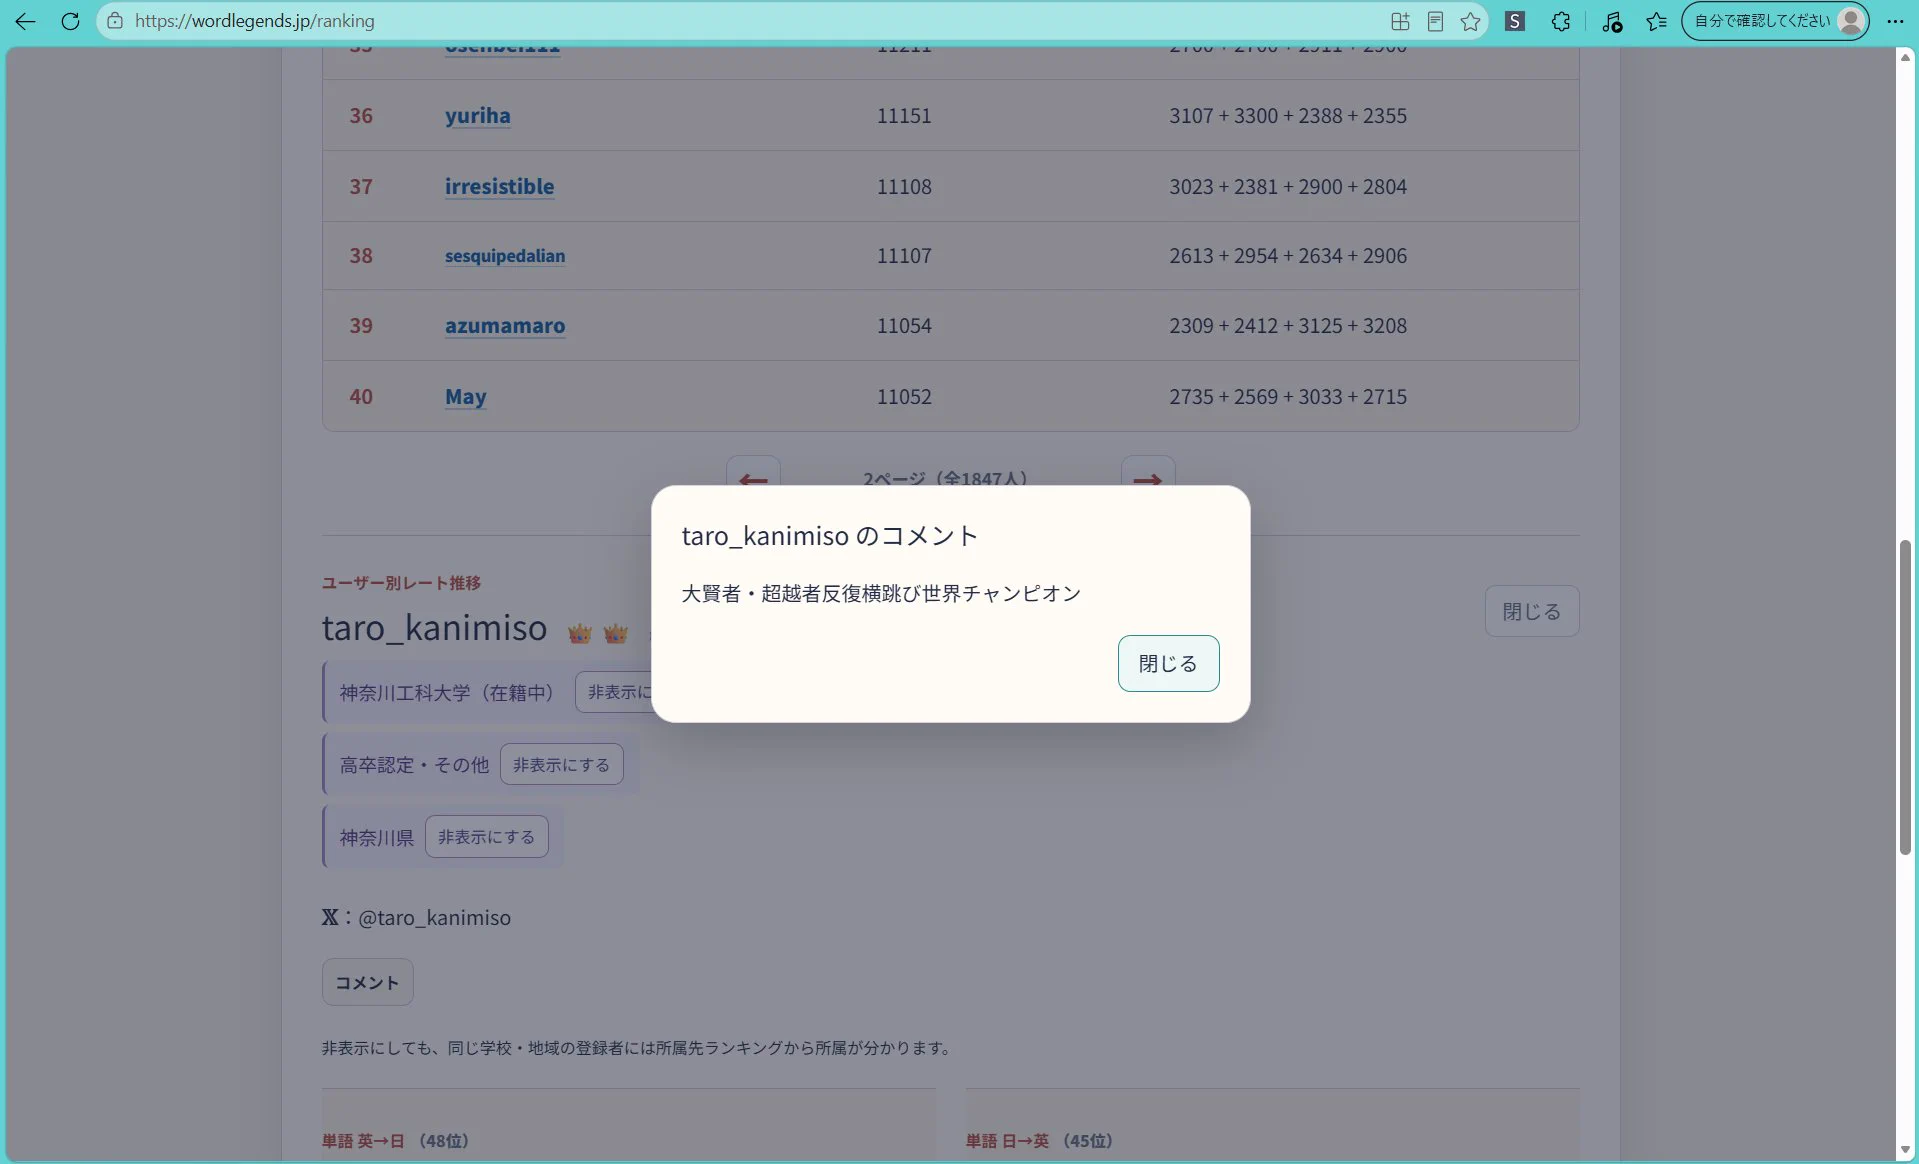Select yuriha's total score 11151
The image size is (1919, 1164).
904,116
